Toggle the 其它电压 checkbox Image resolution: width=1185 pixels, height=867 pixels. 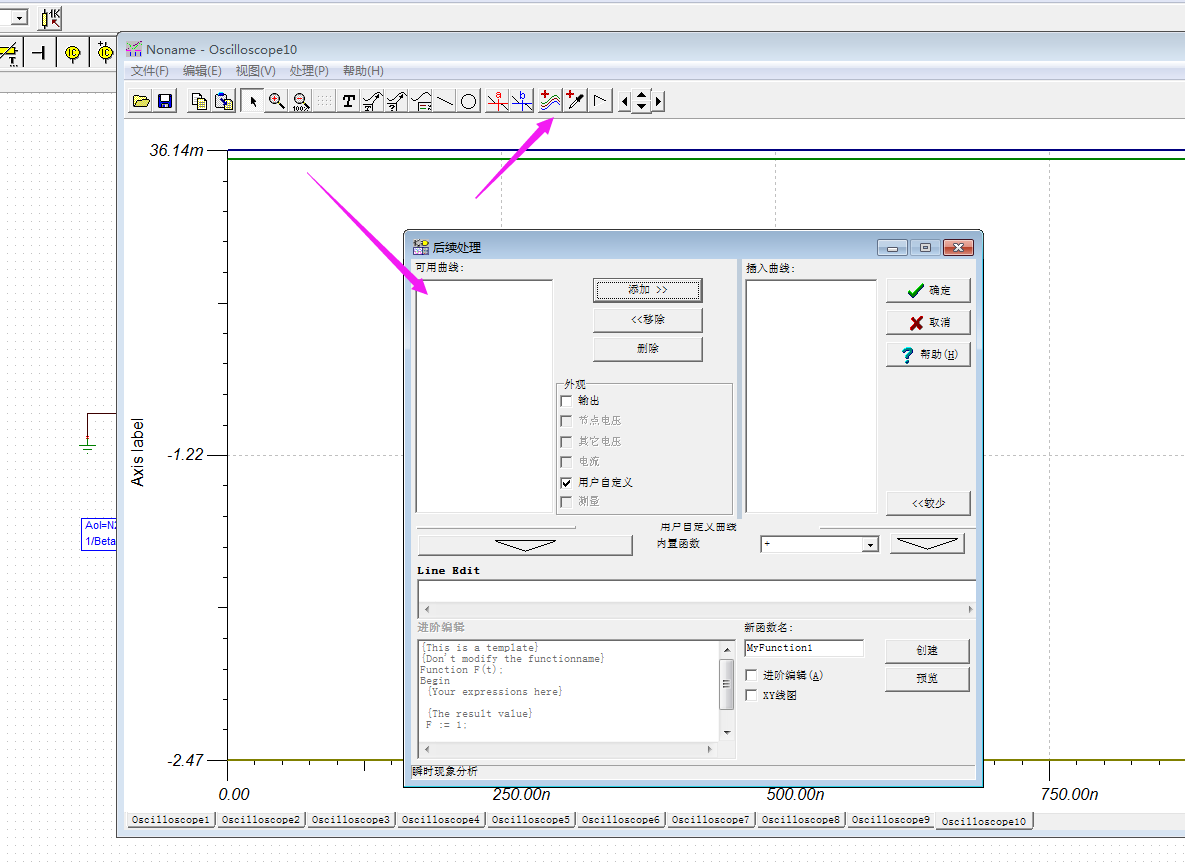566,441
